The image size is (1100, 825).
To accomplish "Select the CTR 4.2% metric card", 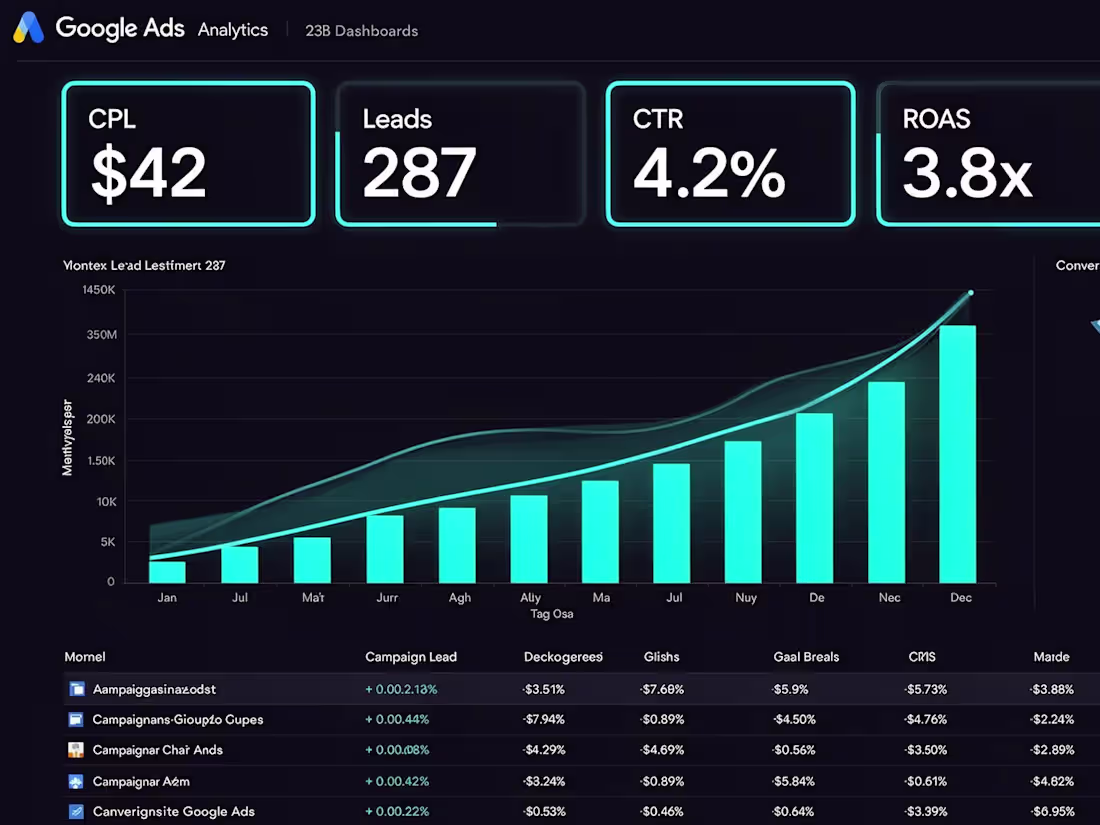I will click(x=730, y=154).
